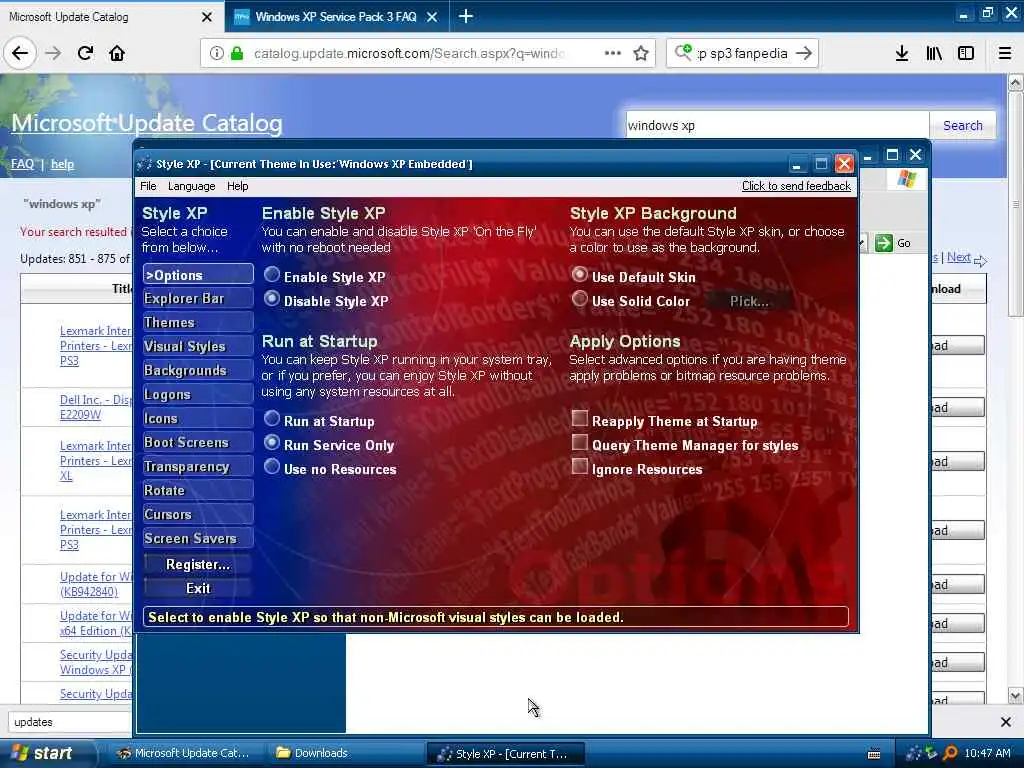The width and height of the screenshot is (1024, 768).
Task: Toggle the sidebar icon in browser toolbar
Action: 966,54
